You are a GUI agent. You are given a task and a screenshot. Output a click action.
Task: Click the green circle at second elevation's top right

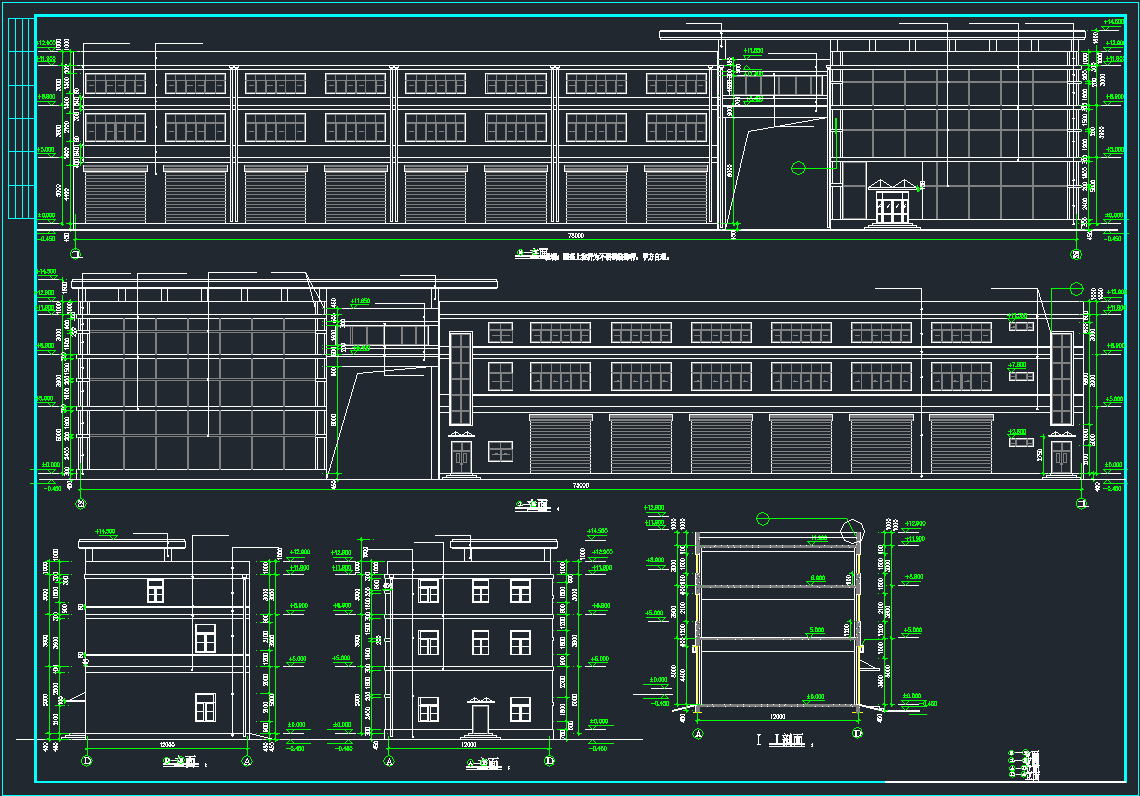click(x=1076, y=289)
